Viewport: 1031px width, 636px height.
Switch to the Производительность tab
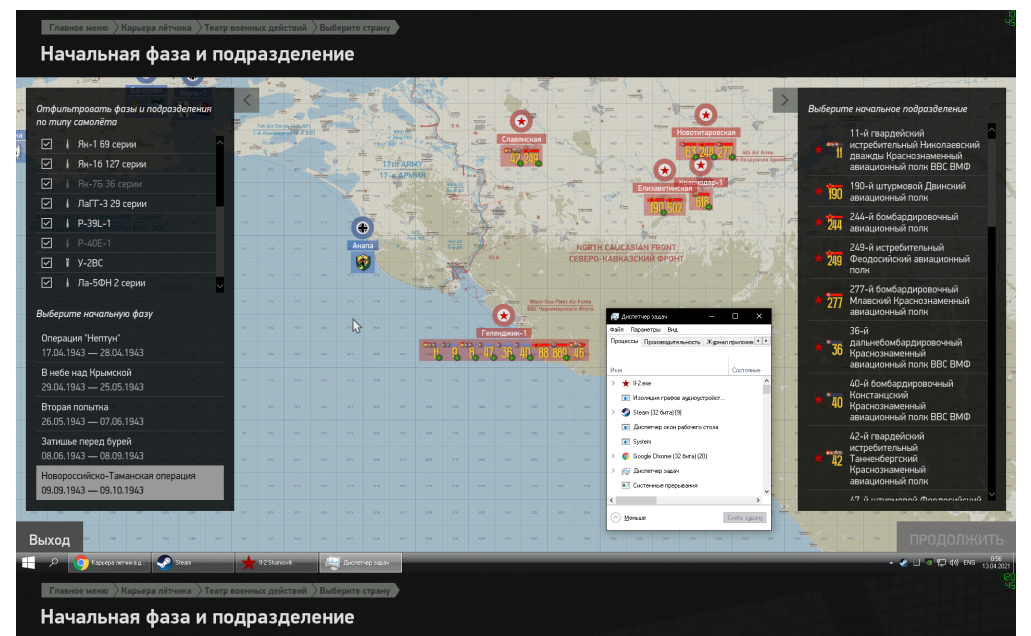(x=671, y=342)
